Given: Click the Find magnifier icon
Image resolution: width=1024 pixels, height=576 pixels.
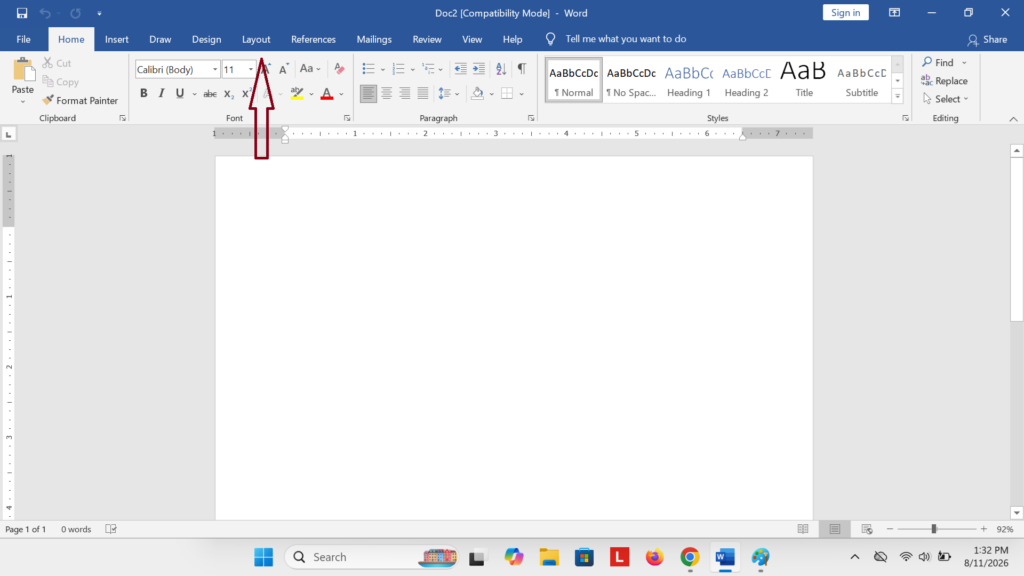Looking at the screenshot, I should (927, 62).
